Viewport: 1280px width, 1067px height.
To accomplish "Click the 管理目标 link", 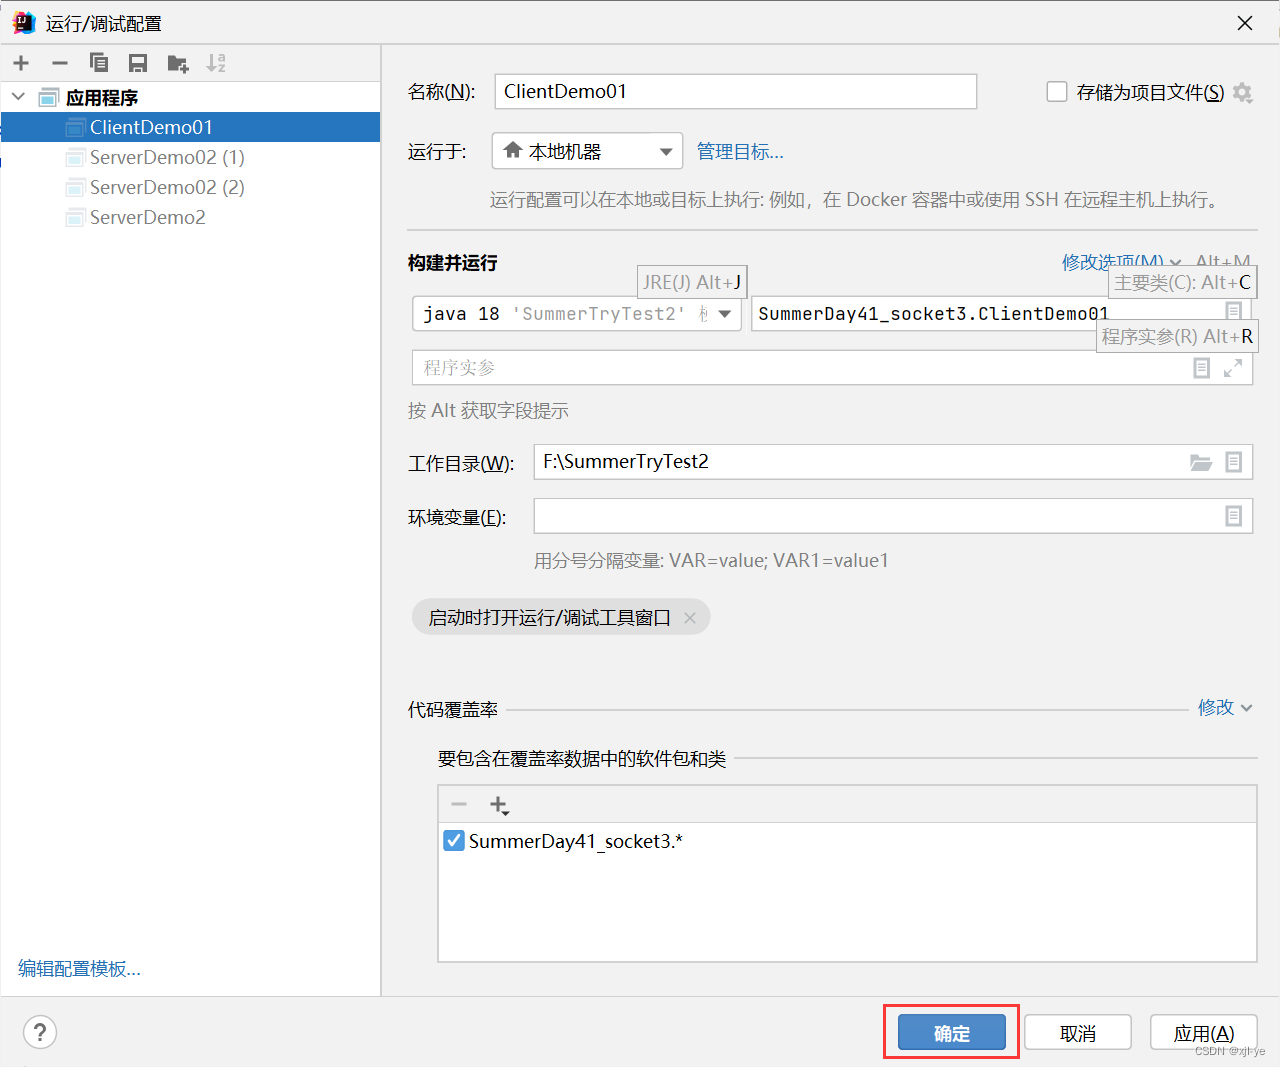I will tap(740, 151).
